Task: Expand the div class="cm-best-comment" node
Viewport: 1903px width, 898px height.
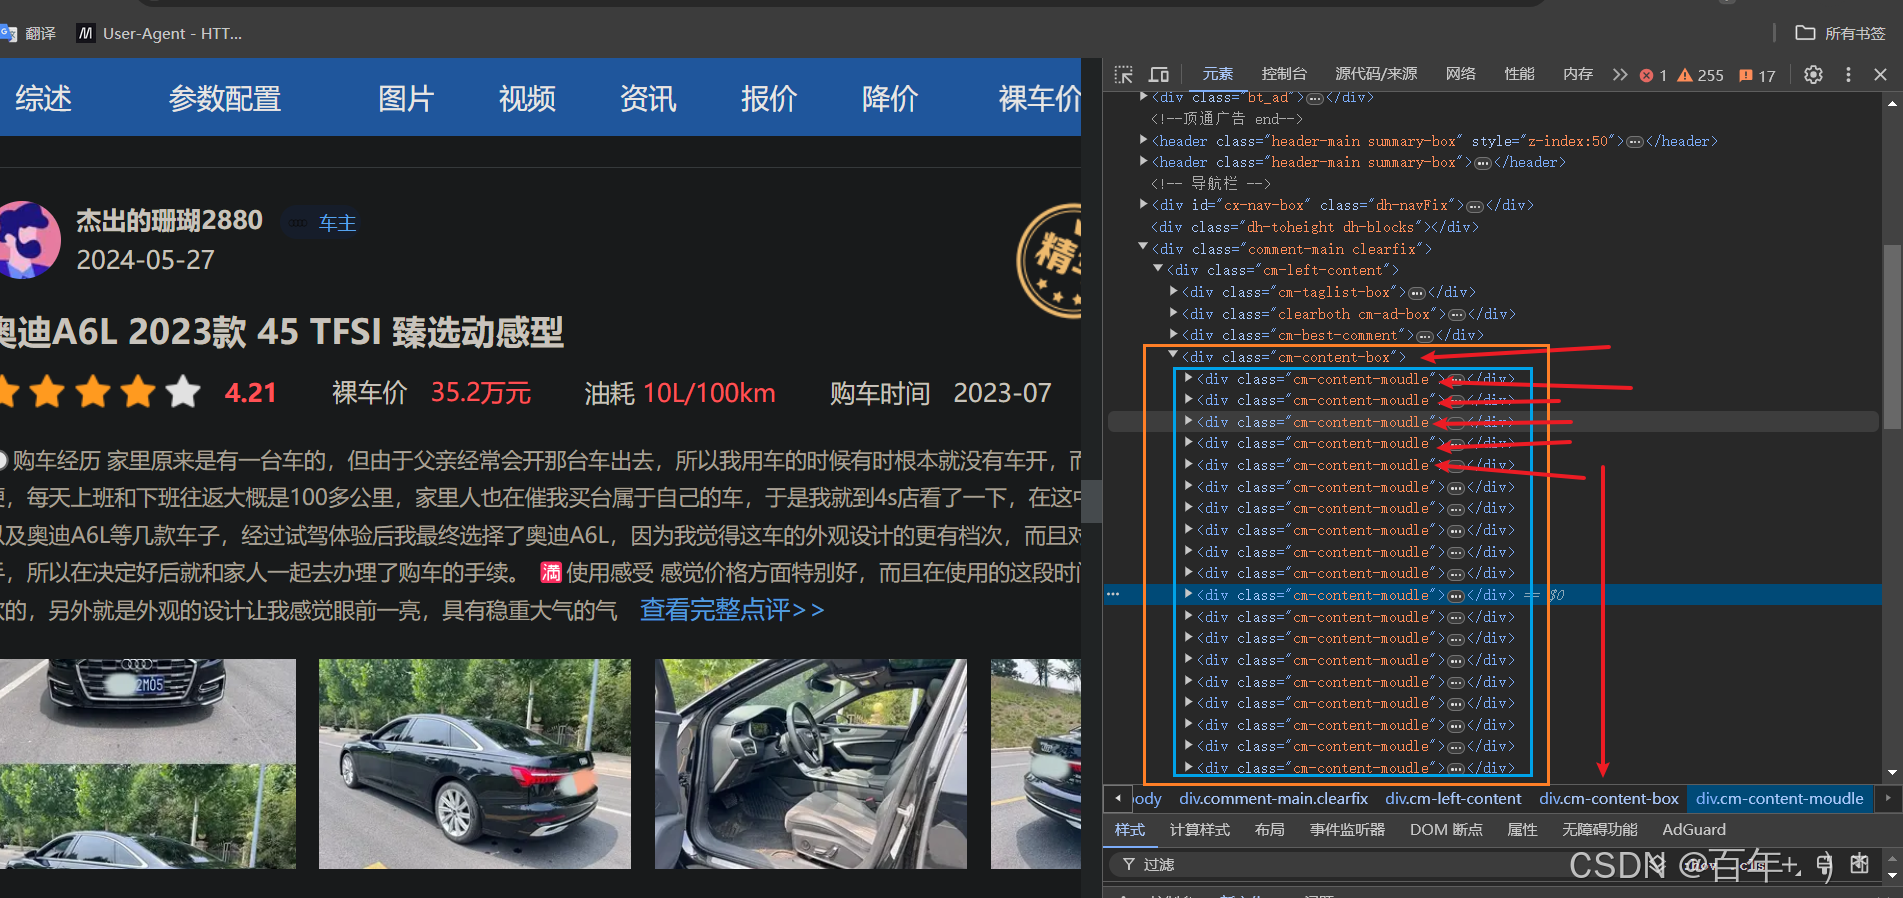Action: pyautogui.click(x=1173, y=335)
